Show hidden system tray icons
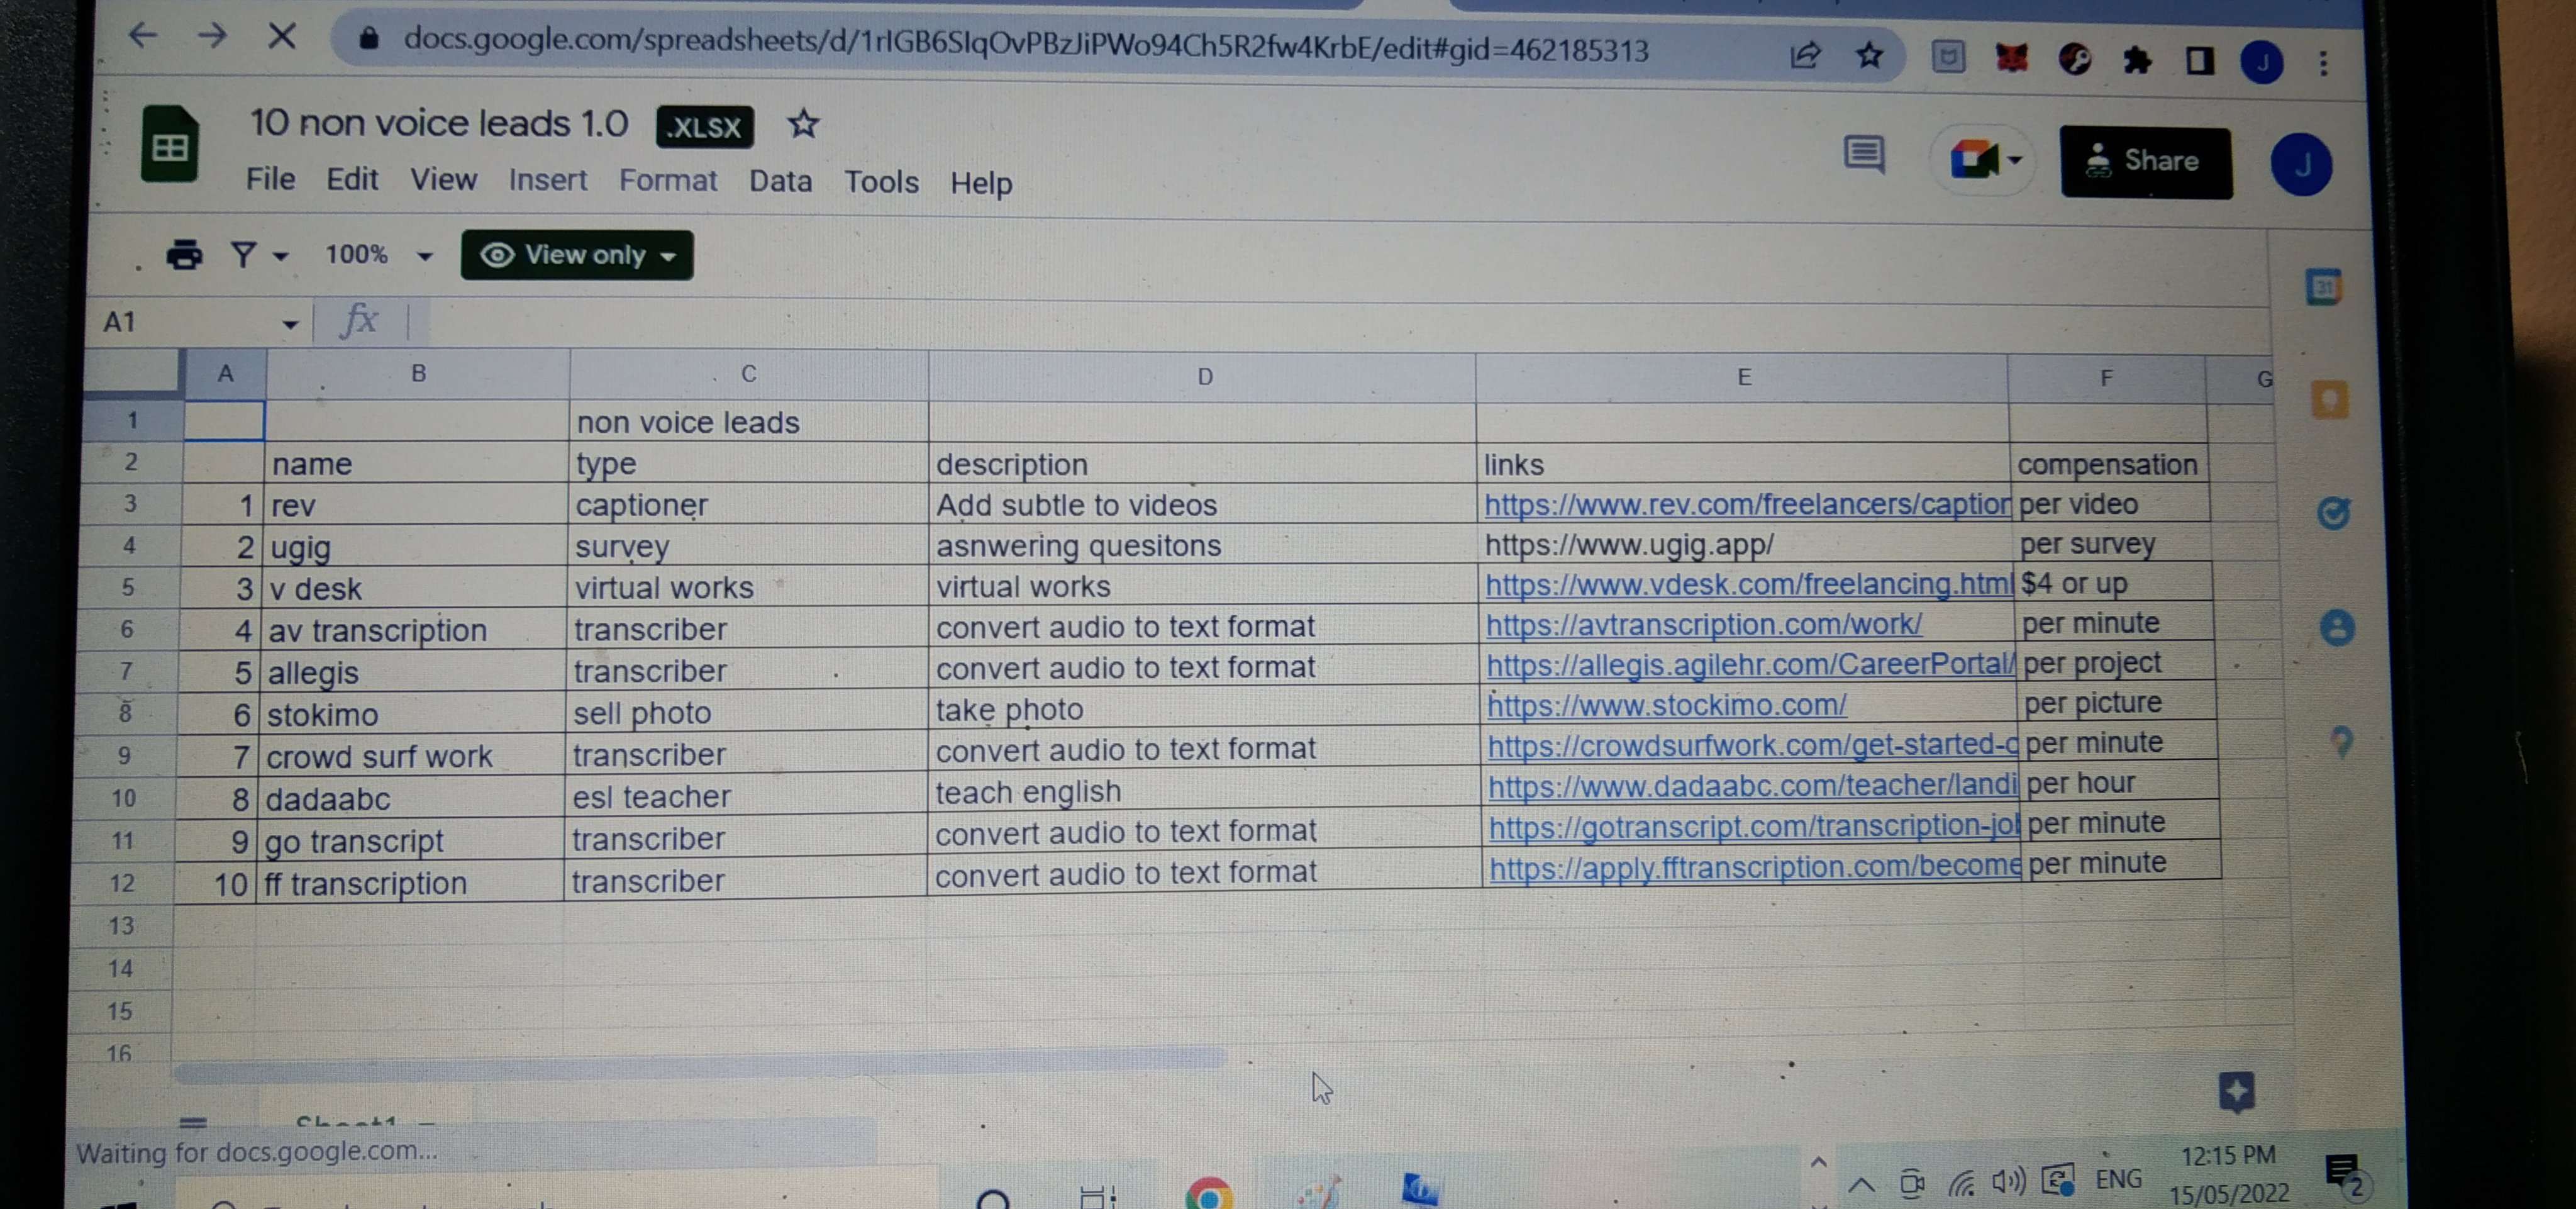Image resolution: width=2576 pixels, height=1209 pixels. pos(1860,1185)
